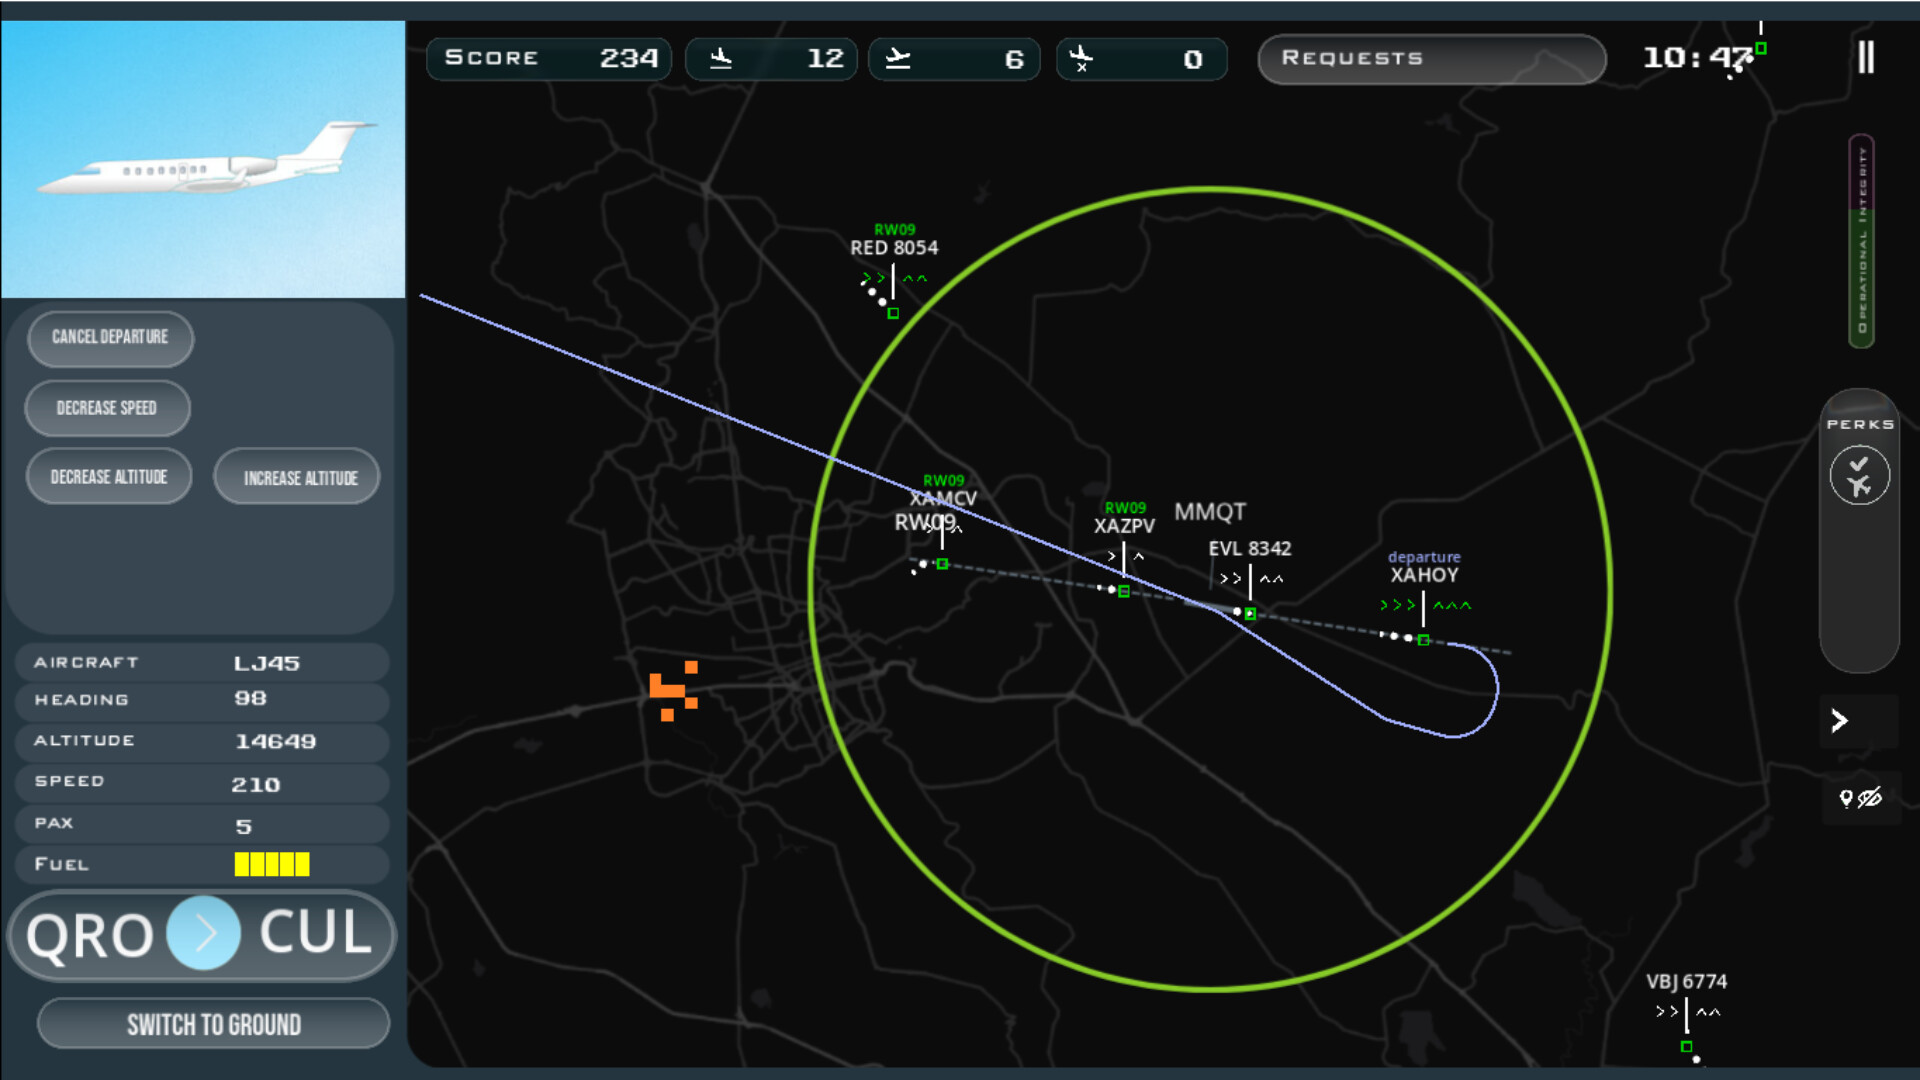Image resolution: width=1920 pixels, height=1080 pixels.
Task: Switch to ground view
Action: click(x=213, y=1024)
